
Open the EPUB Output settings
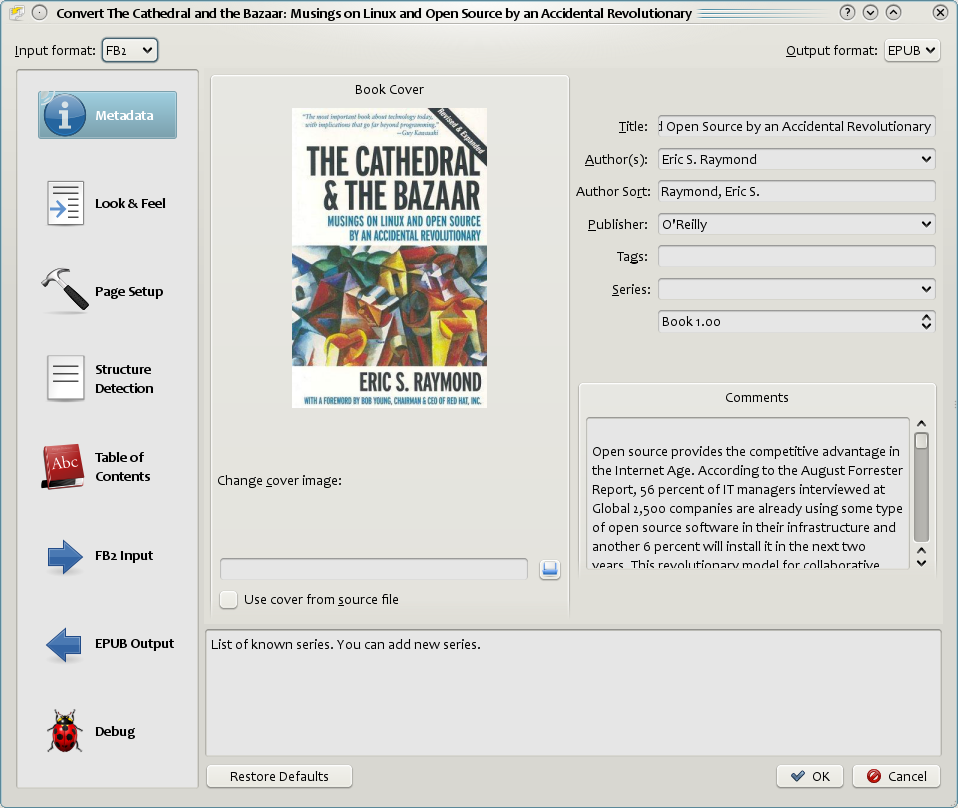coord(106,643)
